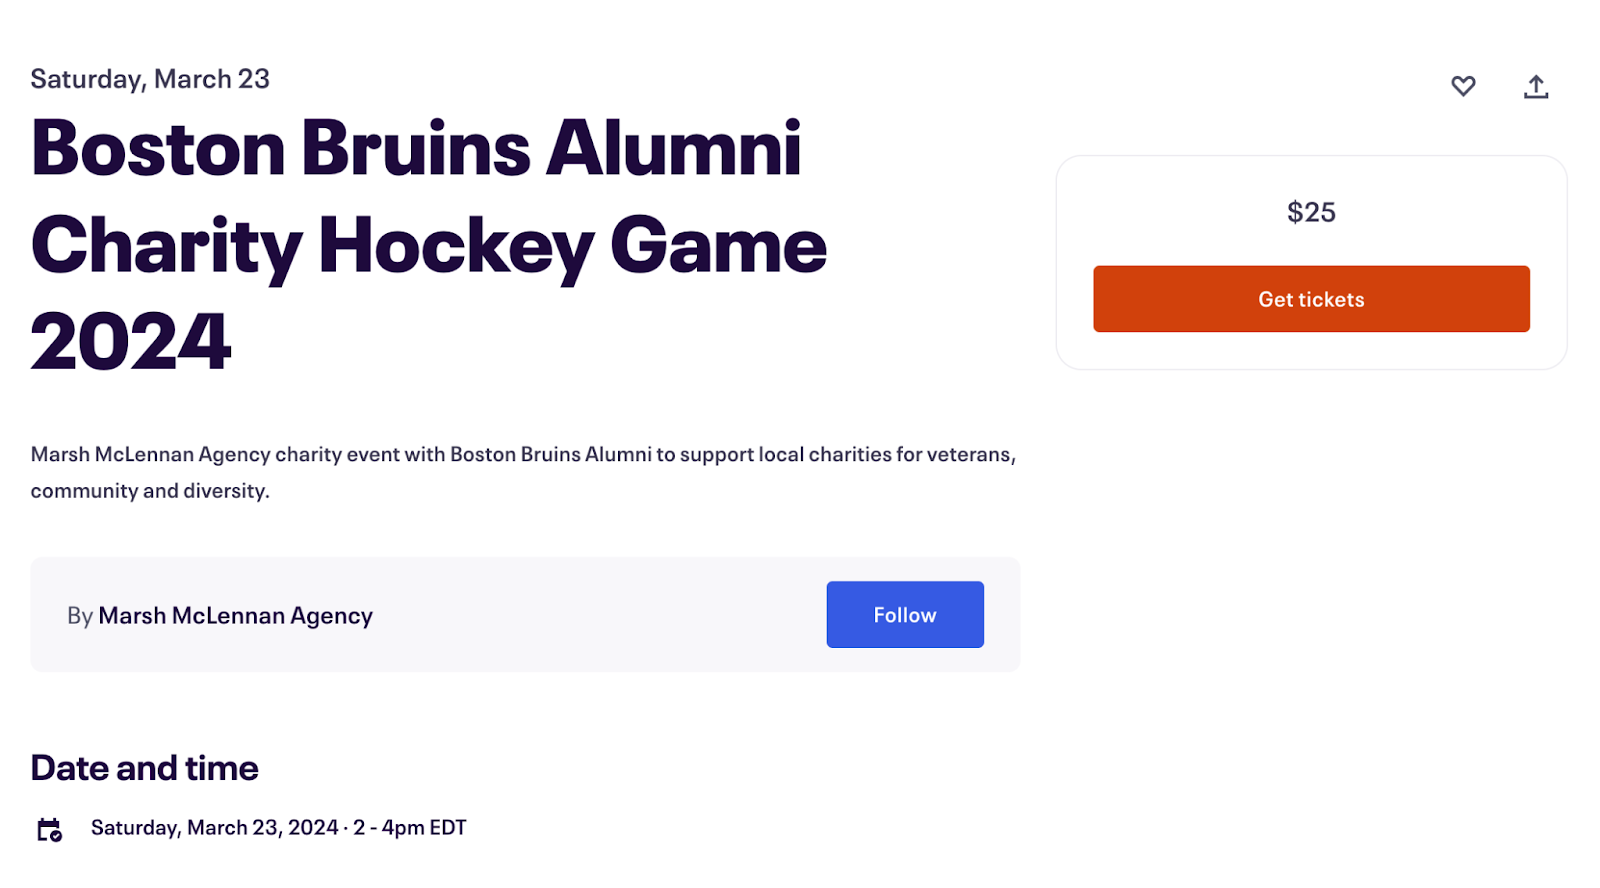
Task: Click the share upload icon
Action: click(1536, 87)
